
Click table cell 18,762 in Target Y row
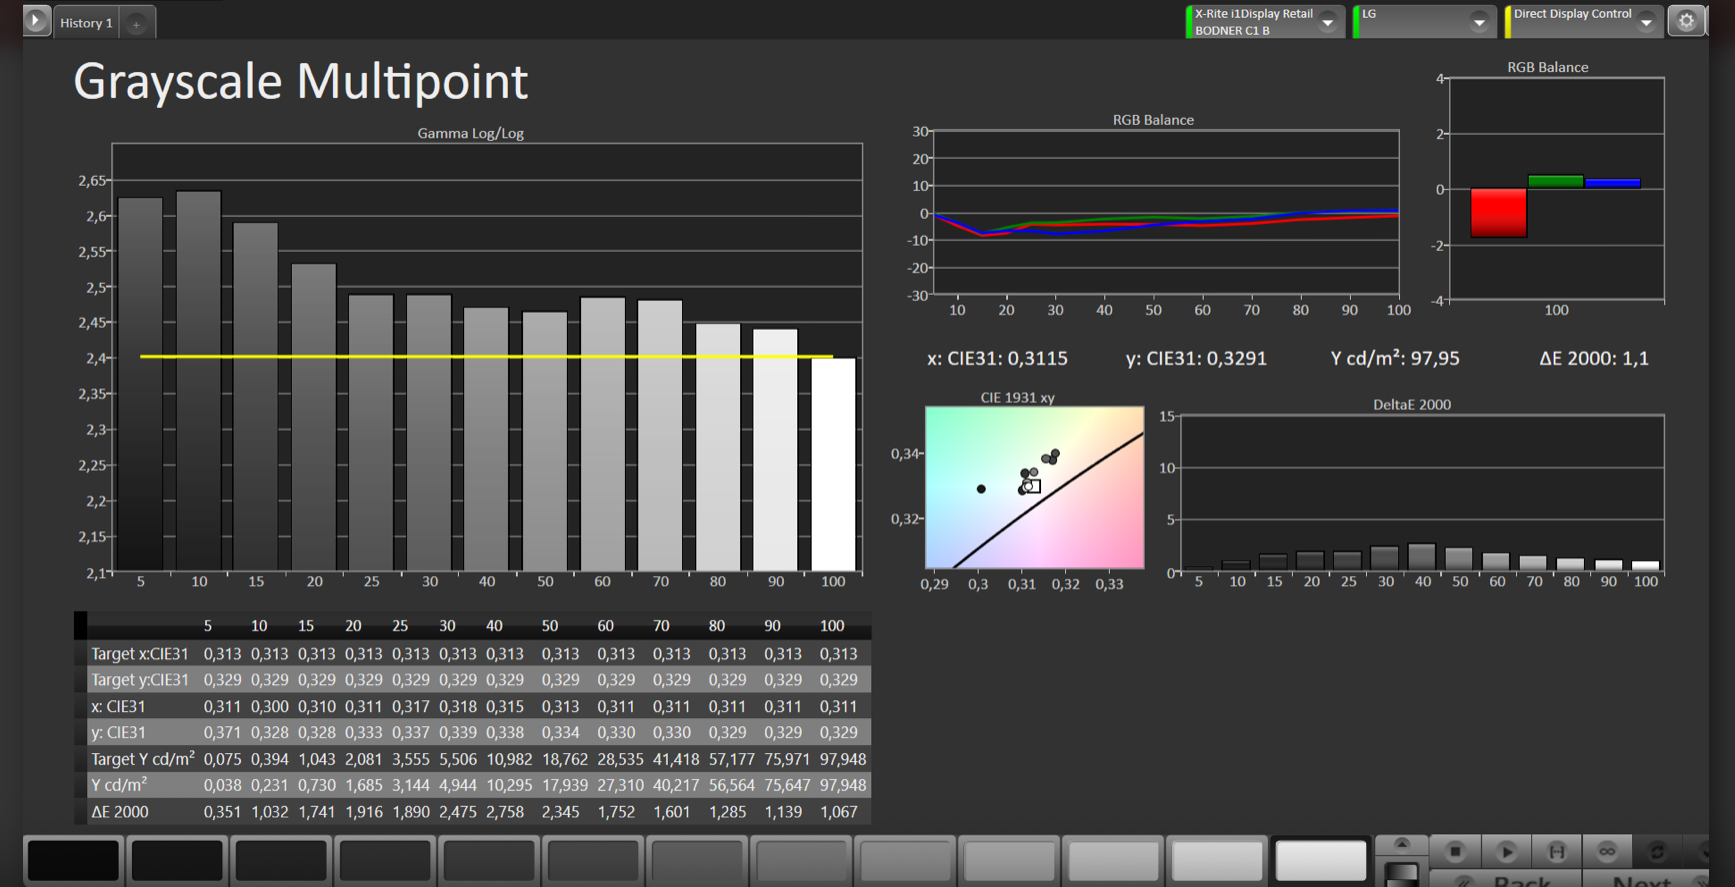tap(564, 759)
